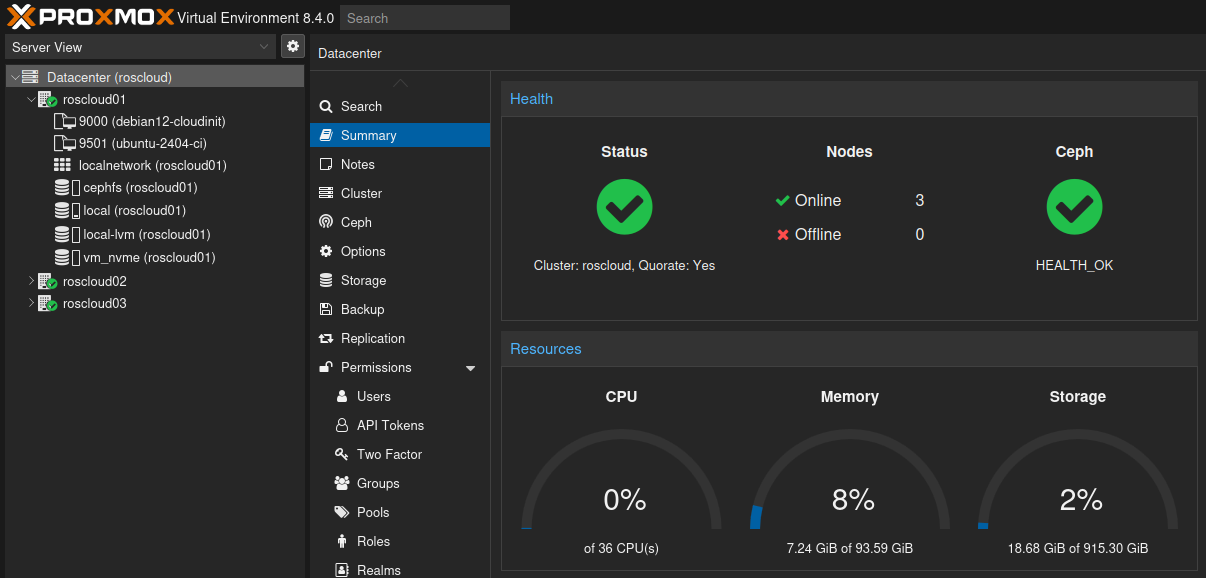Screen dimensions: 1206x578
Task: Click the Proxmox logo
Action: point(90,17)
